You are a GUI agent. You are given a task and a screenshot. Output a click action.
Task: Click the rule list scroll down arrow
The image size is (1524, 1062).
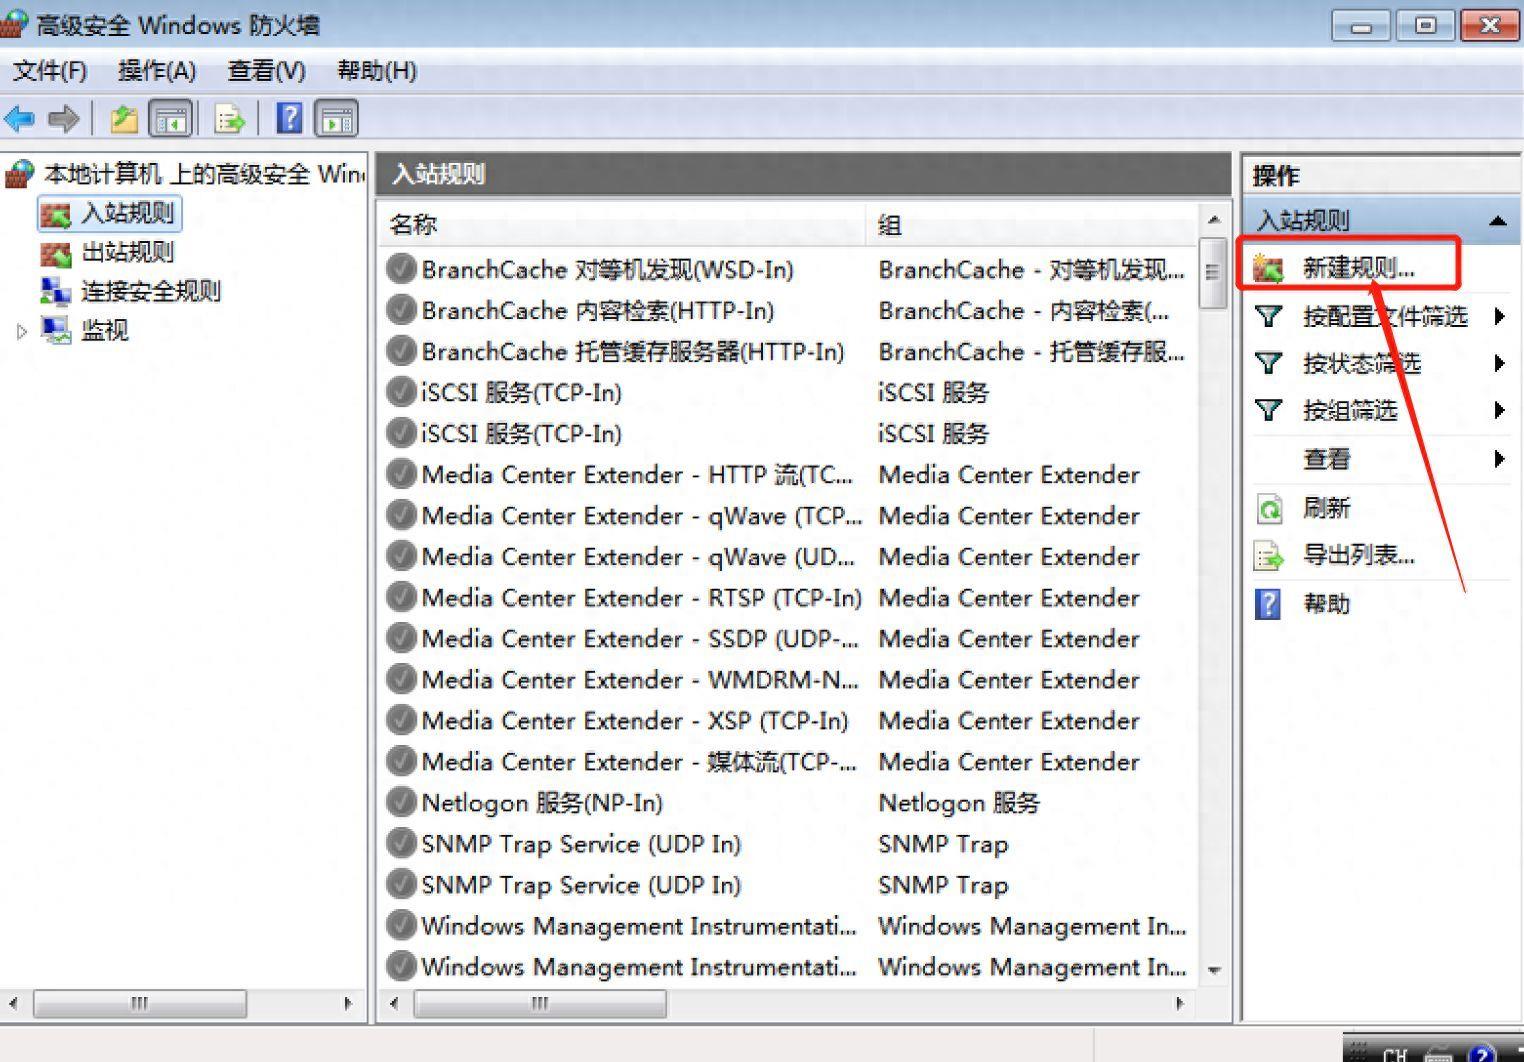pos(1213,971)
